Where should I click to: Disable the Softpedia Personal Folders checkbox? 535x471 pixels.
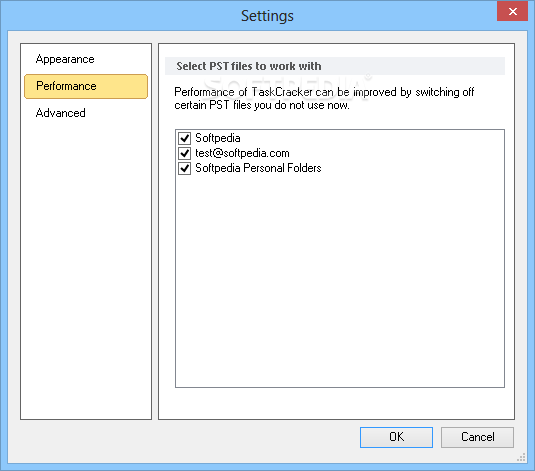tap(185, 168)
